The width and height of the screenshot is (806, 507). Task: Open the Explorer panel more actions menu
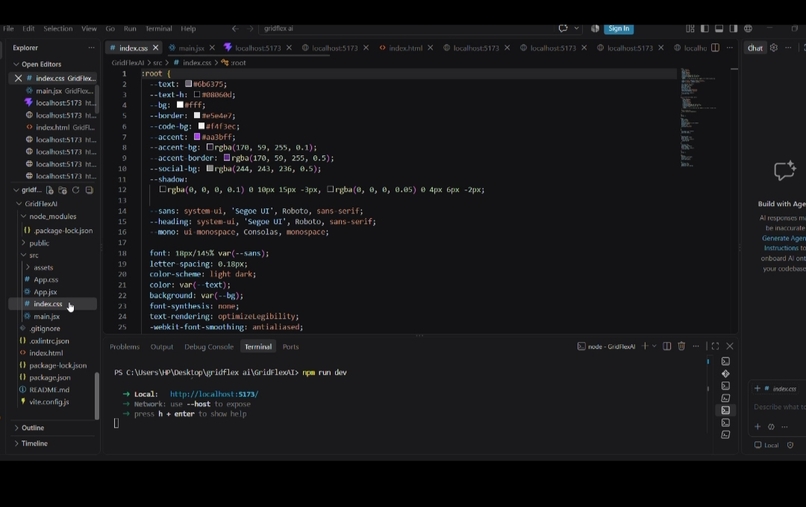91,48
